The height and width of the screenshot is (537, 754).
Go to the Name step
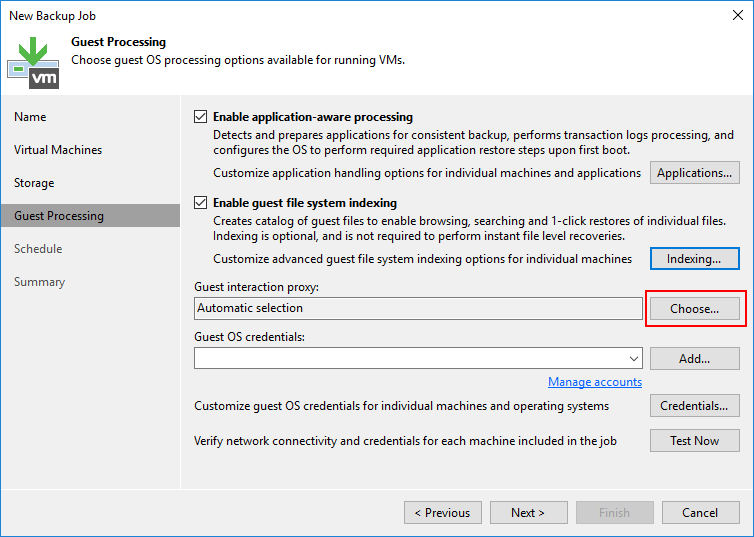tap(30, 117)
